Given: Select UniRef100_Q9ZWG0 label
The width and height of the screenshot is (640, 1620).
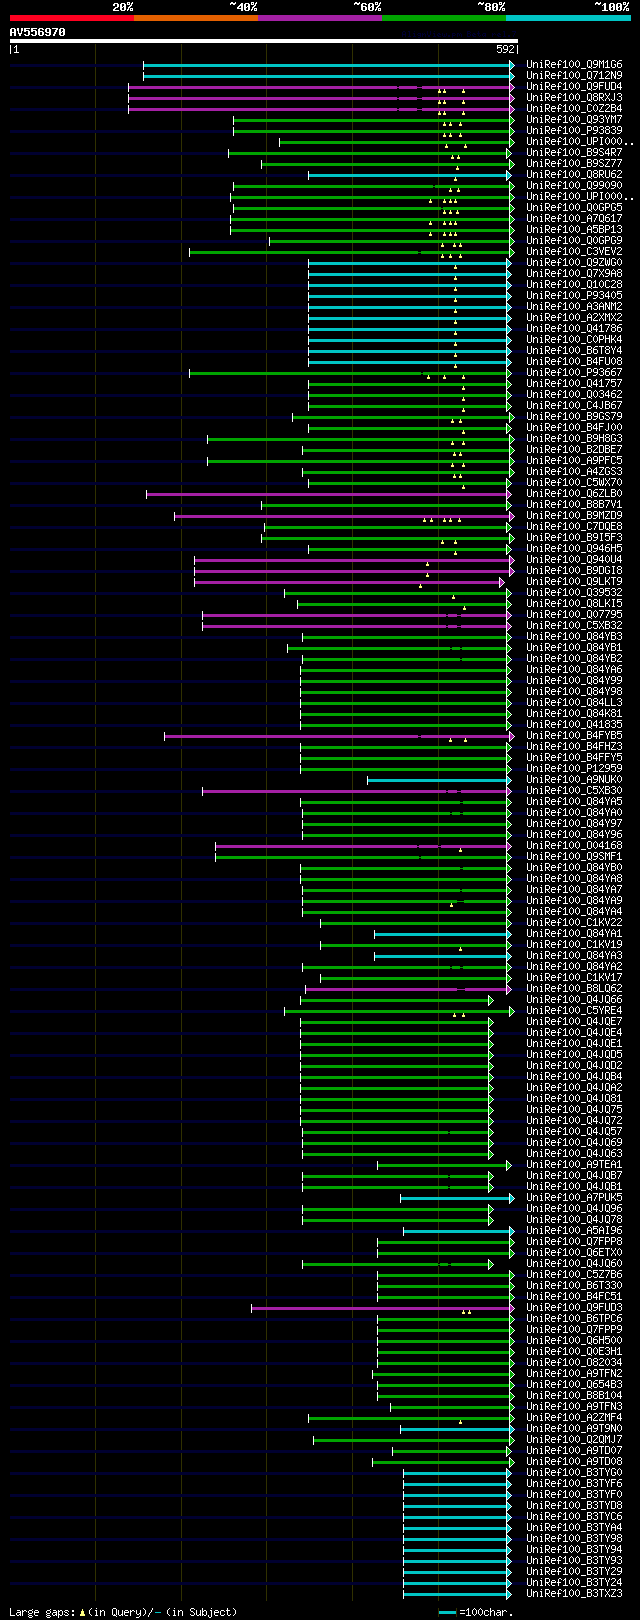Looking at the screenshot, I should (x=574, y=263).
